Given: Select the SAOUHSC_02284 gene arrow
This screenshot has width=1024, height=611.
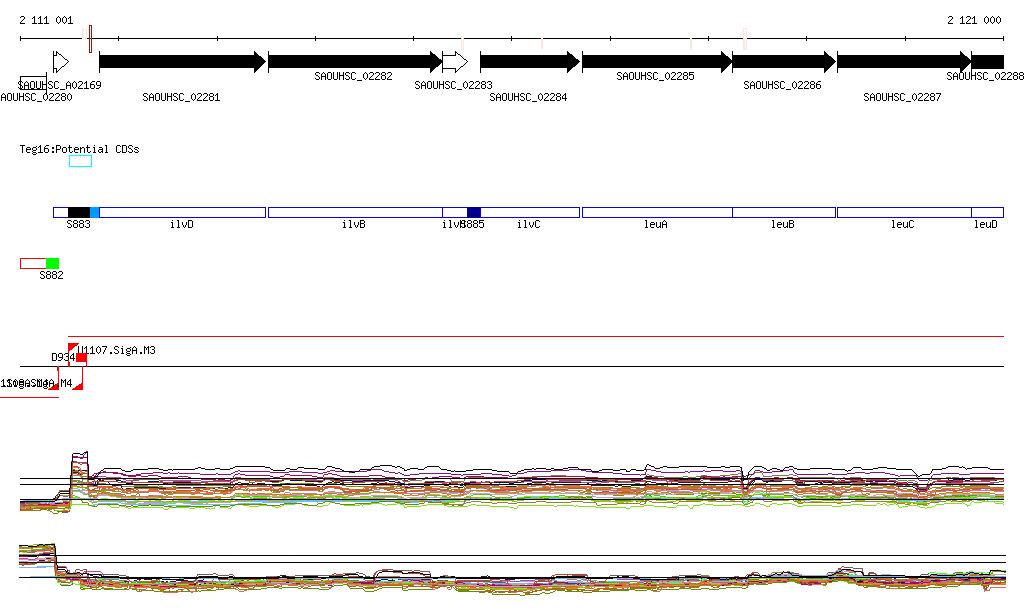Looking at the screenshot, I should coord(530,62).
